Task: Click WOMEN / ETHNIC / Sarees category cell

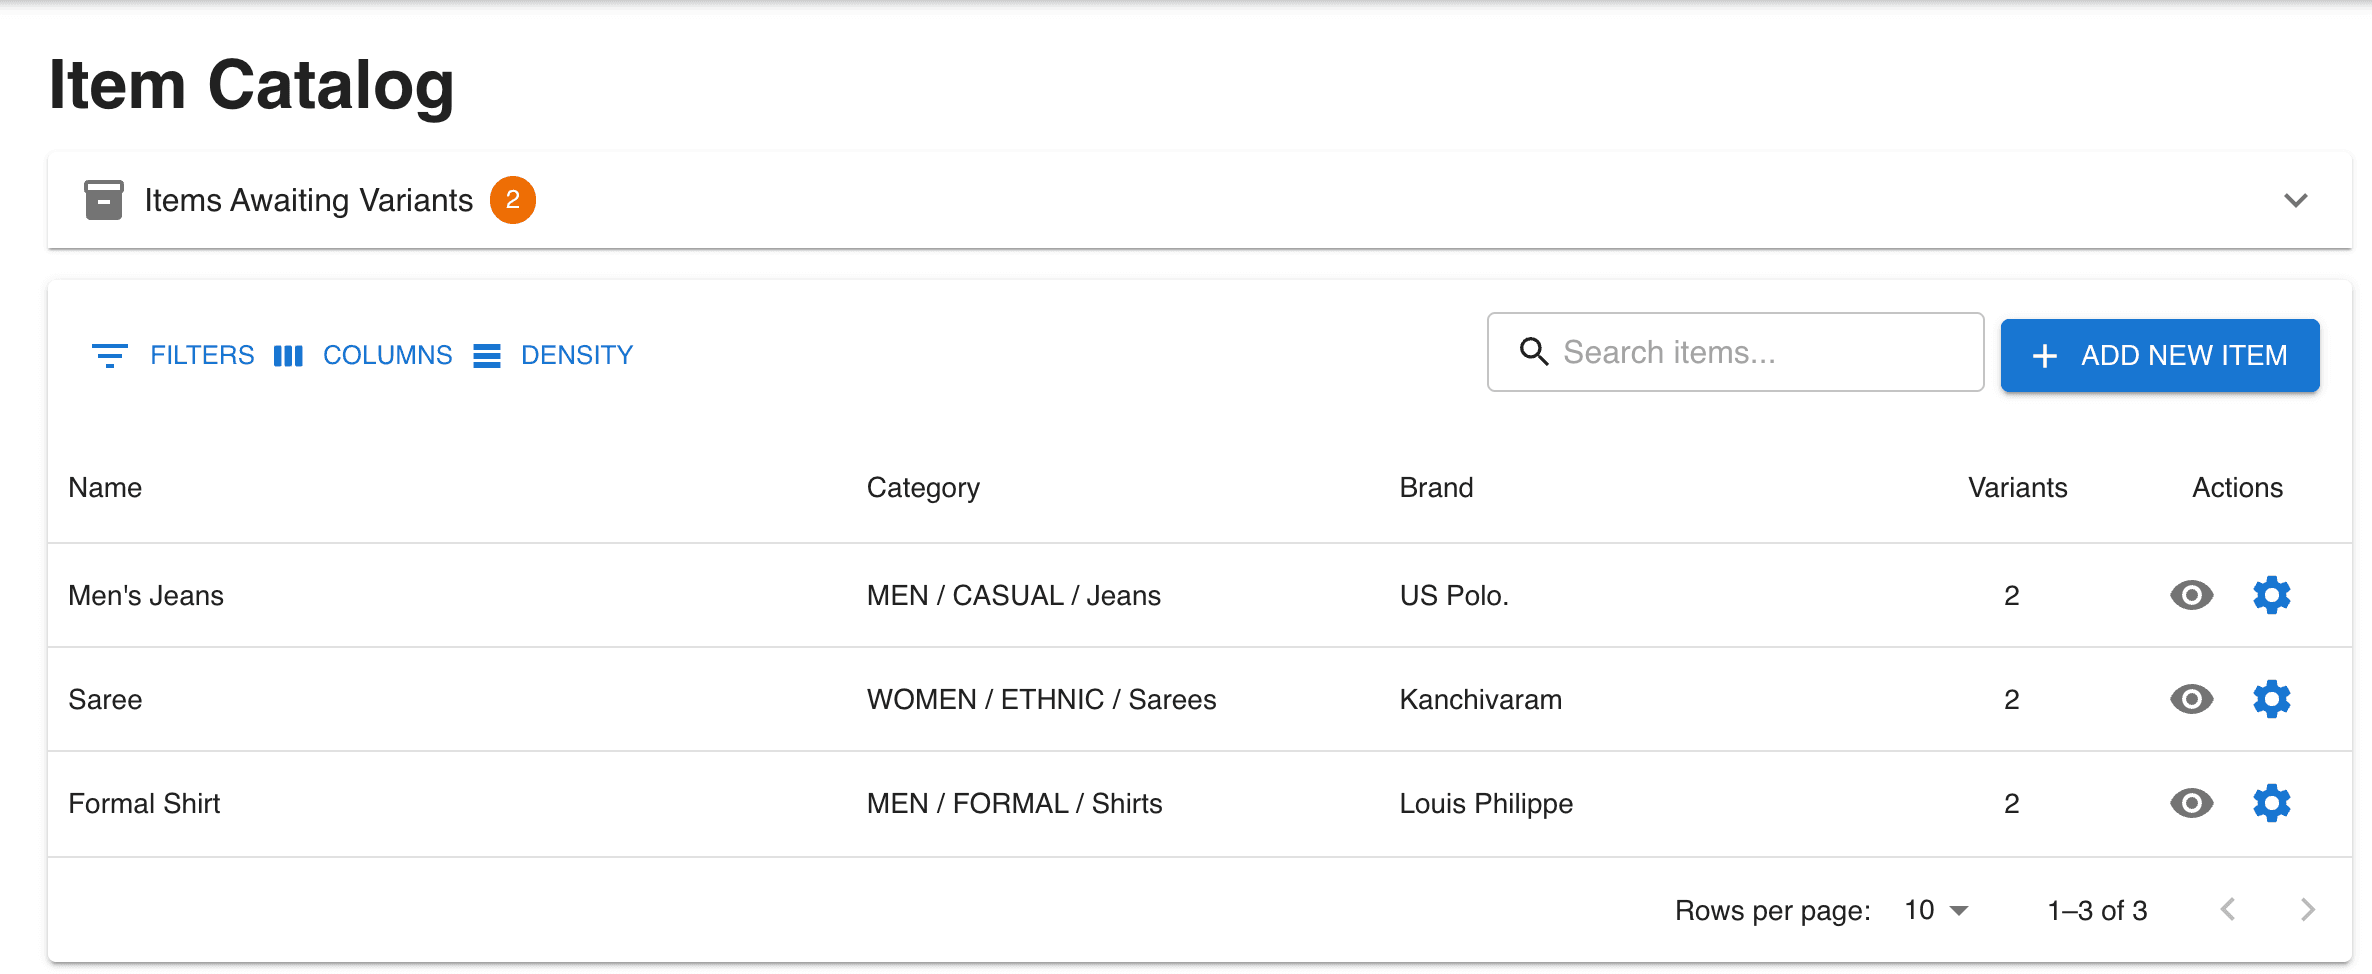Action: 1041,699
